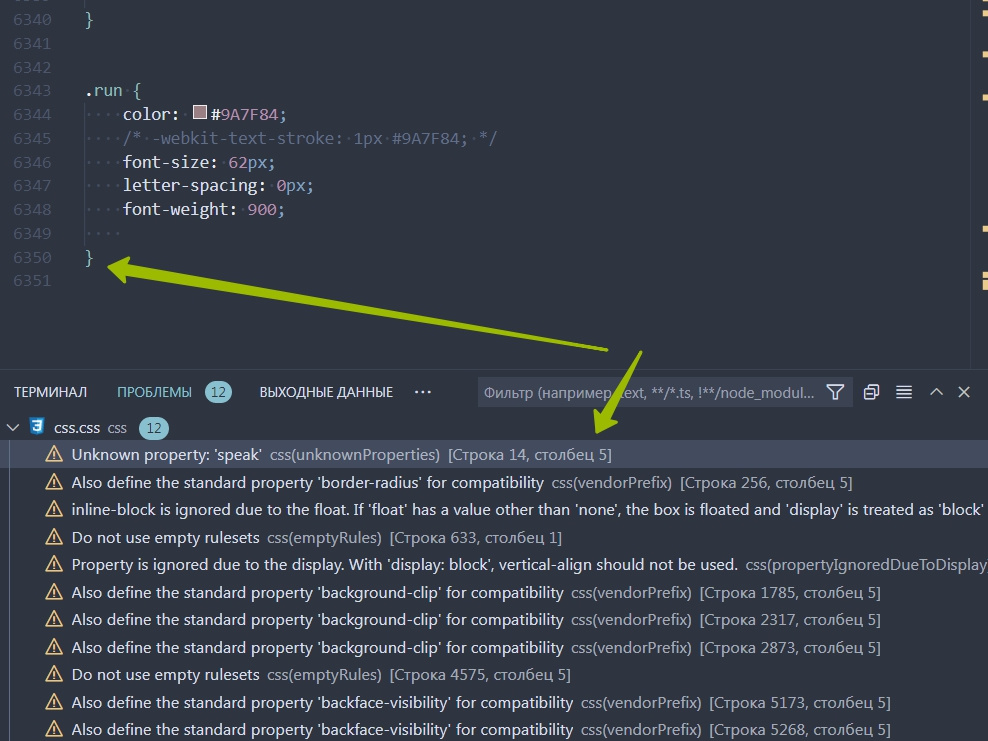Show more panel tabs via ellipsis
The image size is (988, 741).
click(x=423, y=392)
